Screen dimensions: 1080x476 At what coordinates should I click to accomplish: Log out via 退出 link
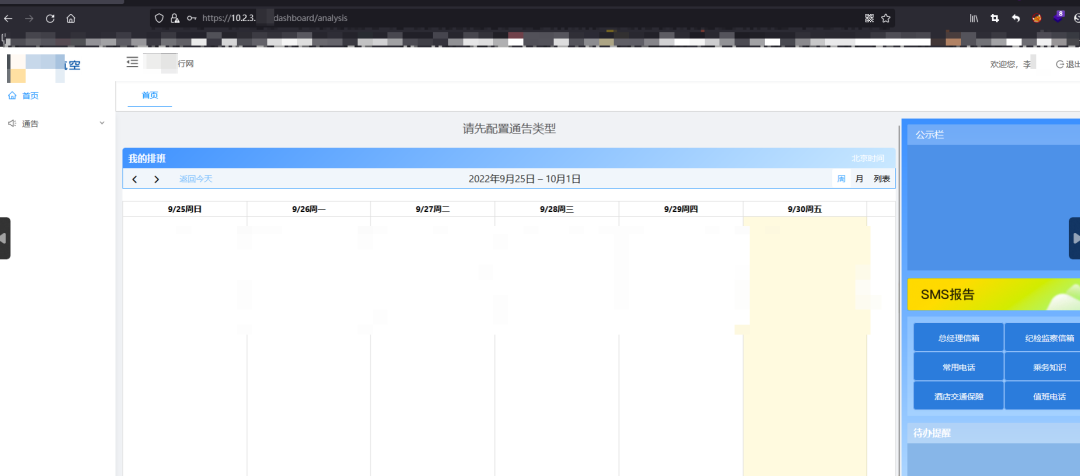tap(1068, 64)
